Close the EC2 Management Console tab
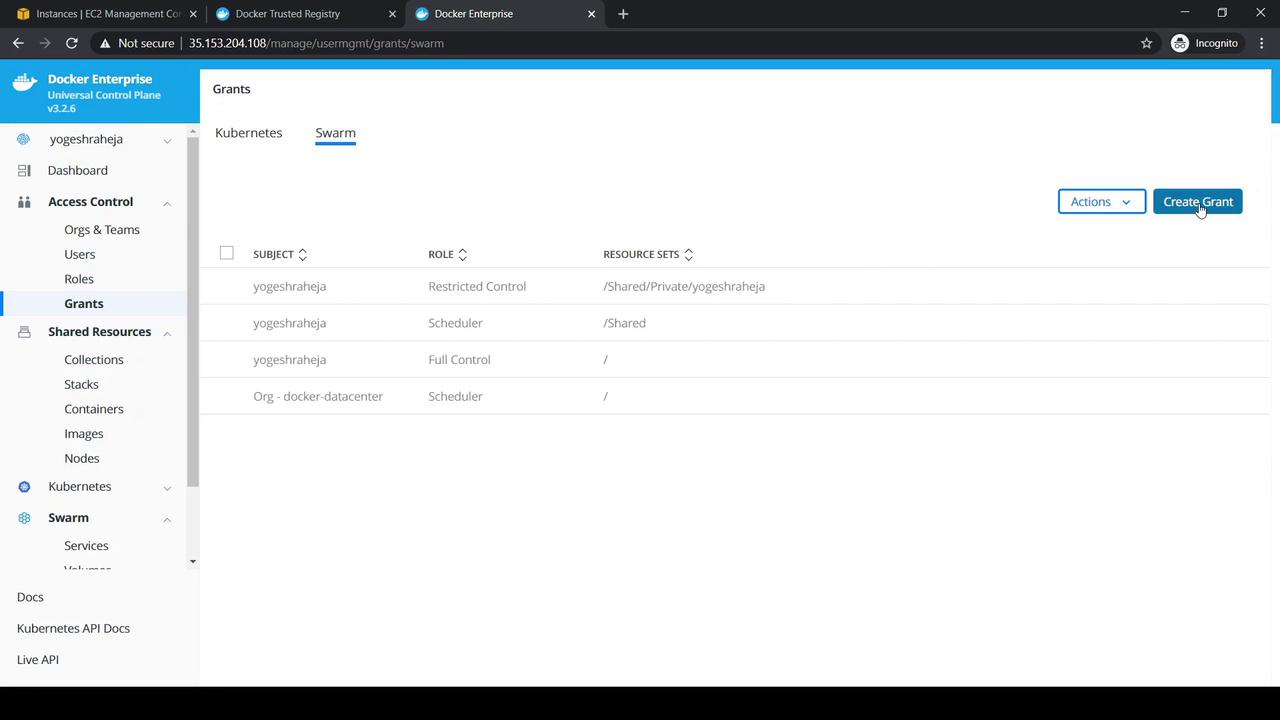1280x720 pixels. click(193, 14)
